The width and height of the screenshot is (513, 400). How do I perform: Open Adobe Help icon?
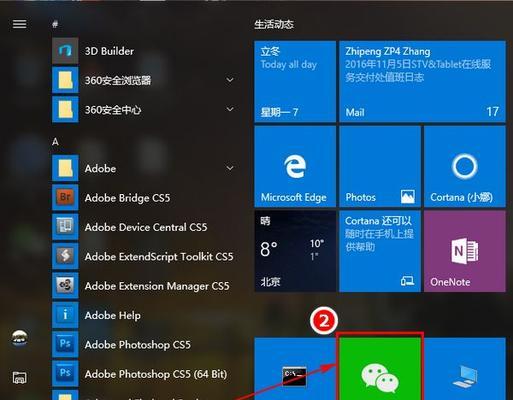[65, 315]
